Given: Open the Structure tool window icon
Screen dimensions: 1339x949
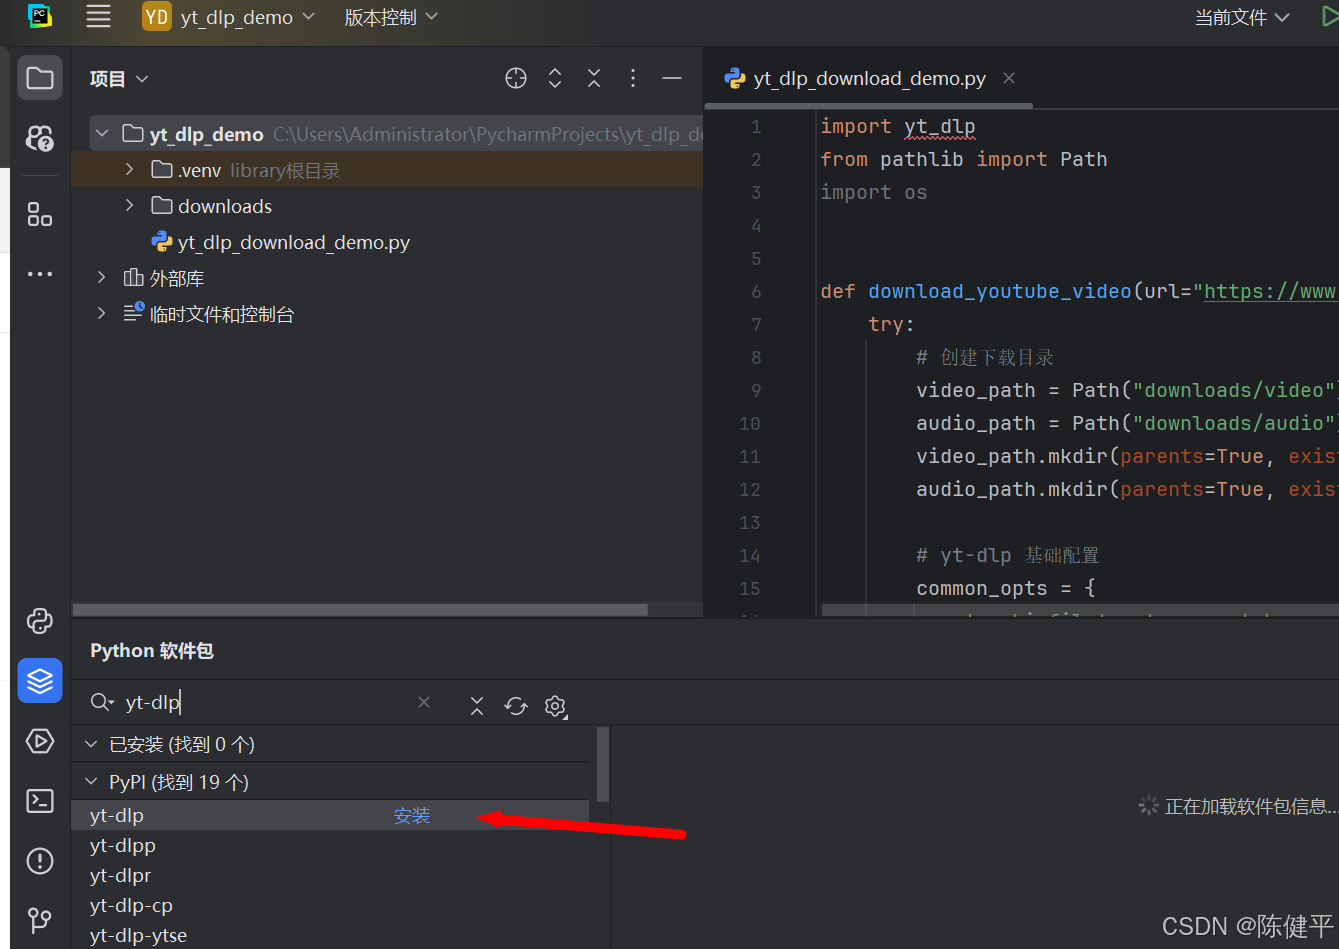Looking at the screenshot, I should 40,214.
